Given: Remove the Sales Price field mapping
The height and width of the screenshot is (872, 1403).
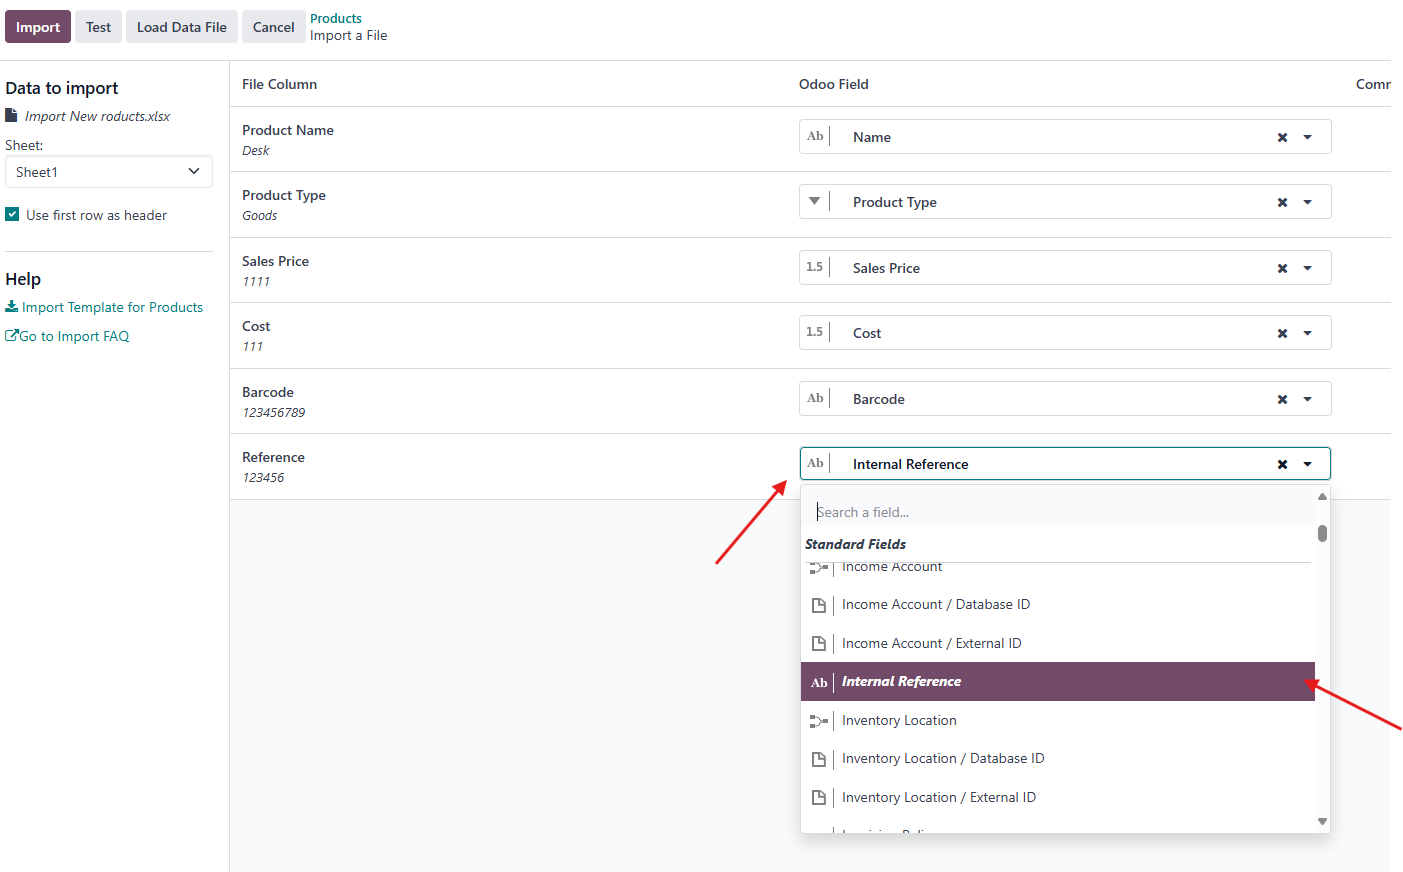Looking at the screenshot, I should (1282, 269).
